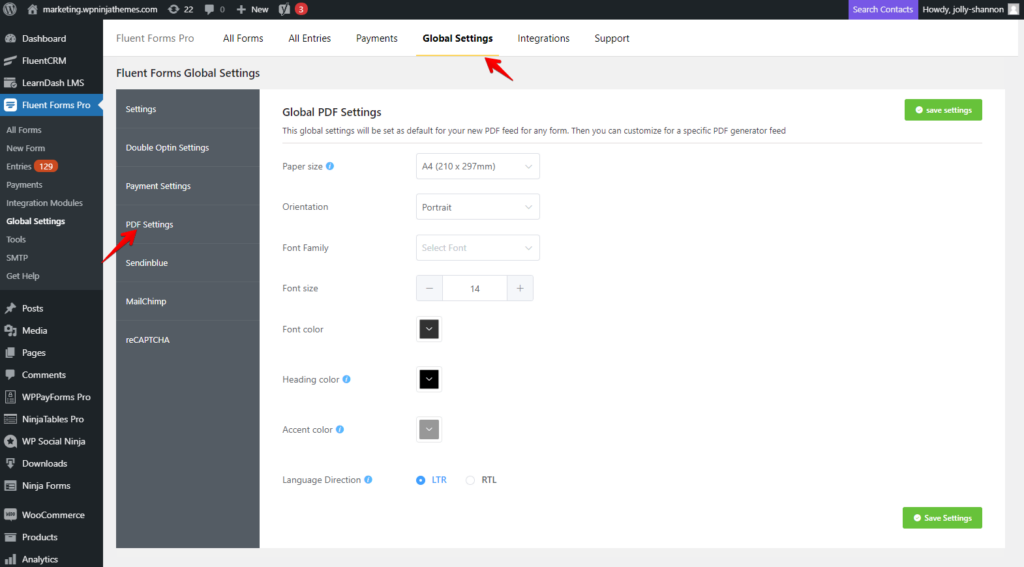Open the Font color picker swatch
Image resolution: width=1024 pixels, height=567 pixels.
click(x=429, y=329)
